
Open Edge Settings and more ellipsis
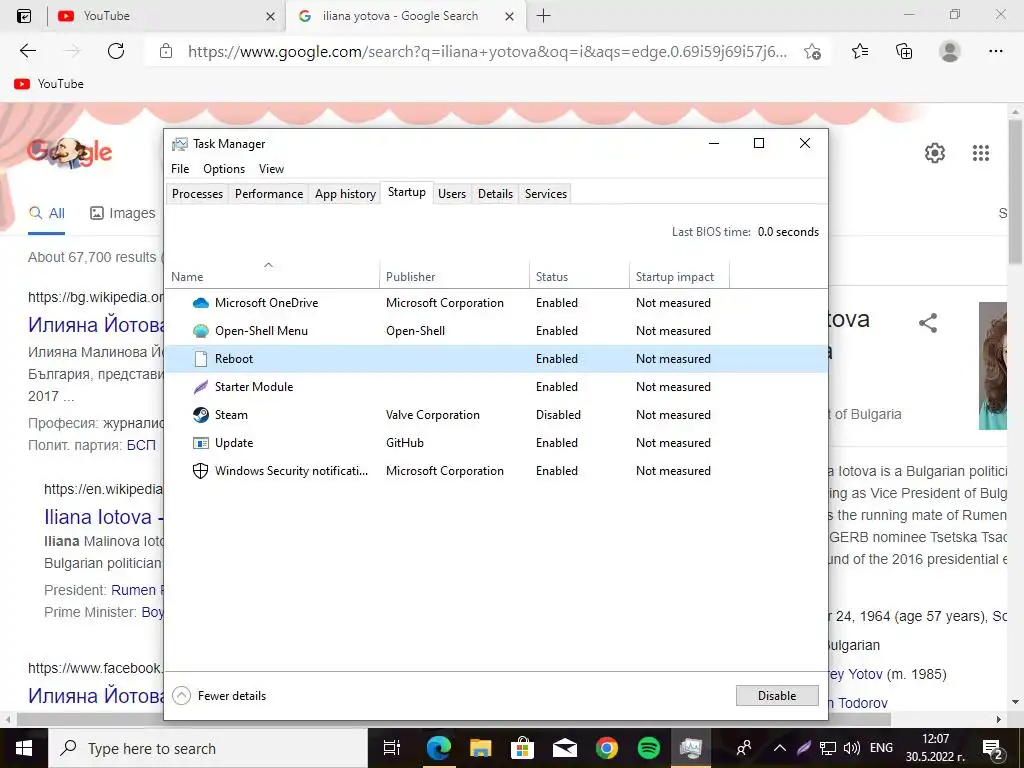(995, 51)
